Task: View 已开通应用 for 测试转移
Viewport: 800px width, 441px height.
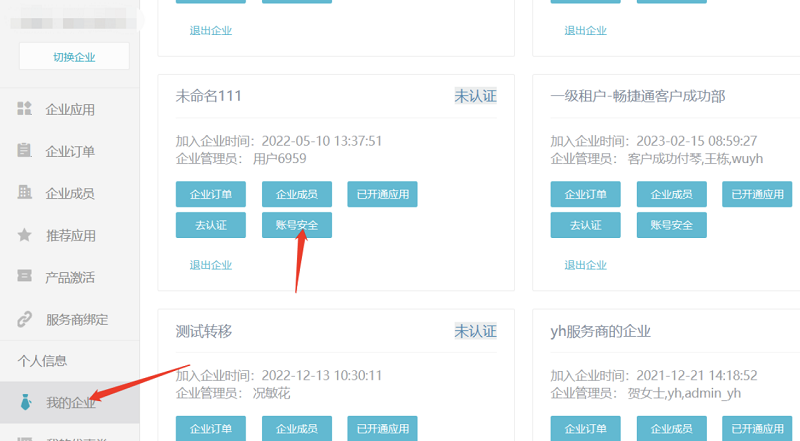Action: [382, 428]
